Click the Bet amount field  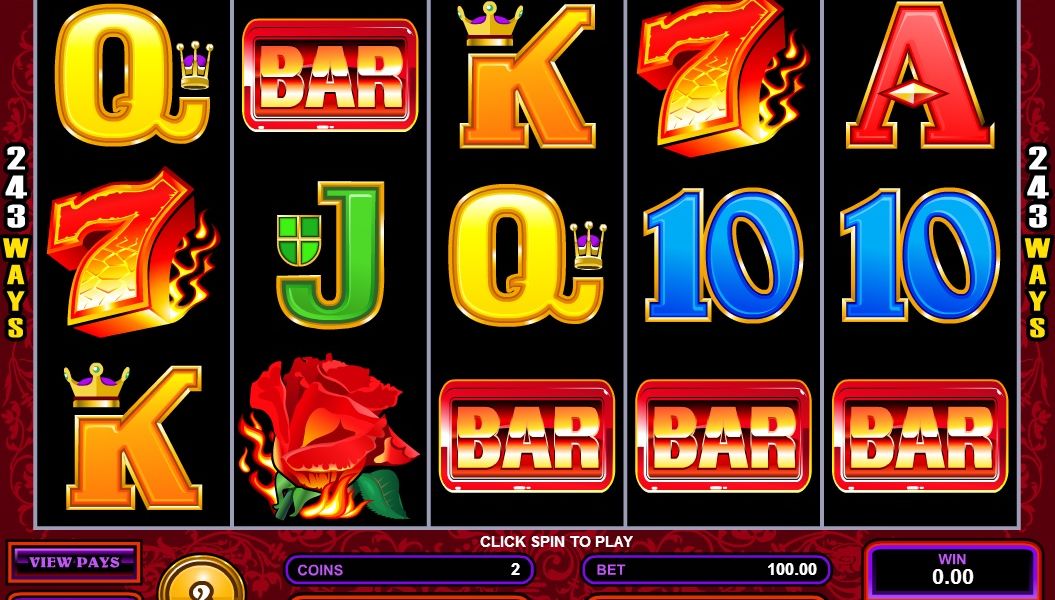pyautogui.click(x=706, y=570)
